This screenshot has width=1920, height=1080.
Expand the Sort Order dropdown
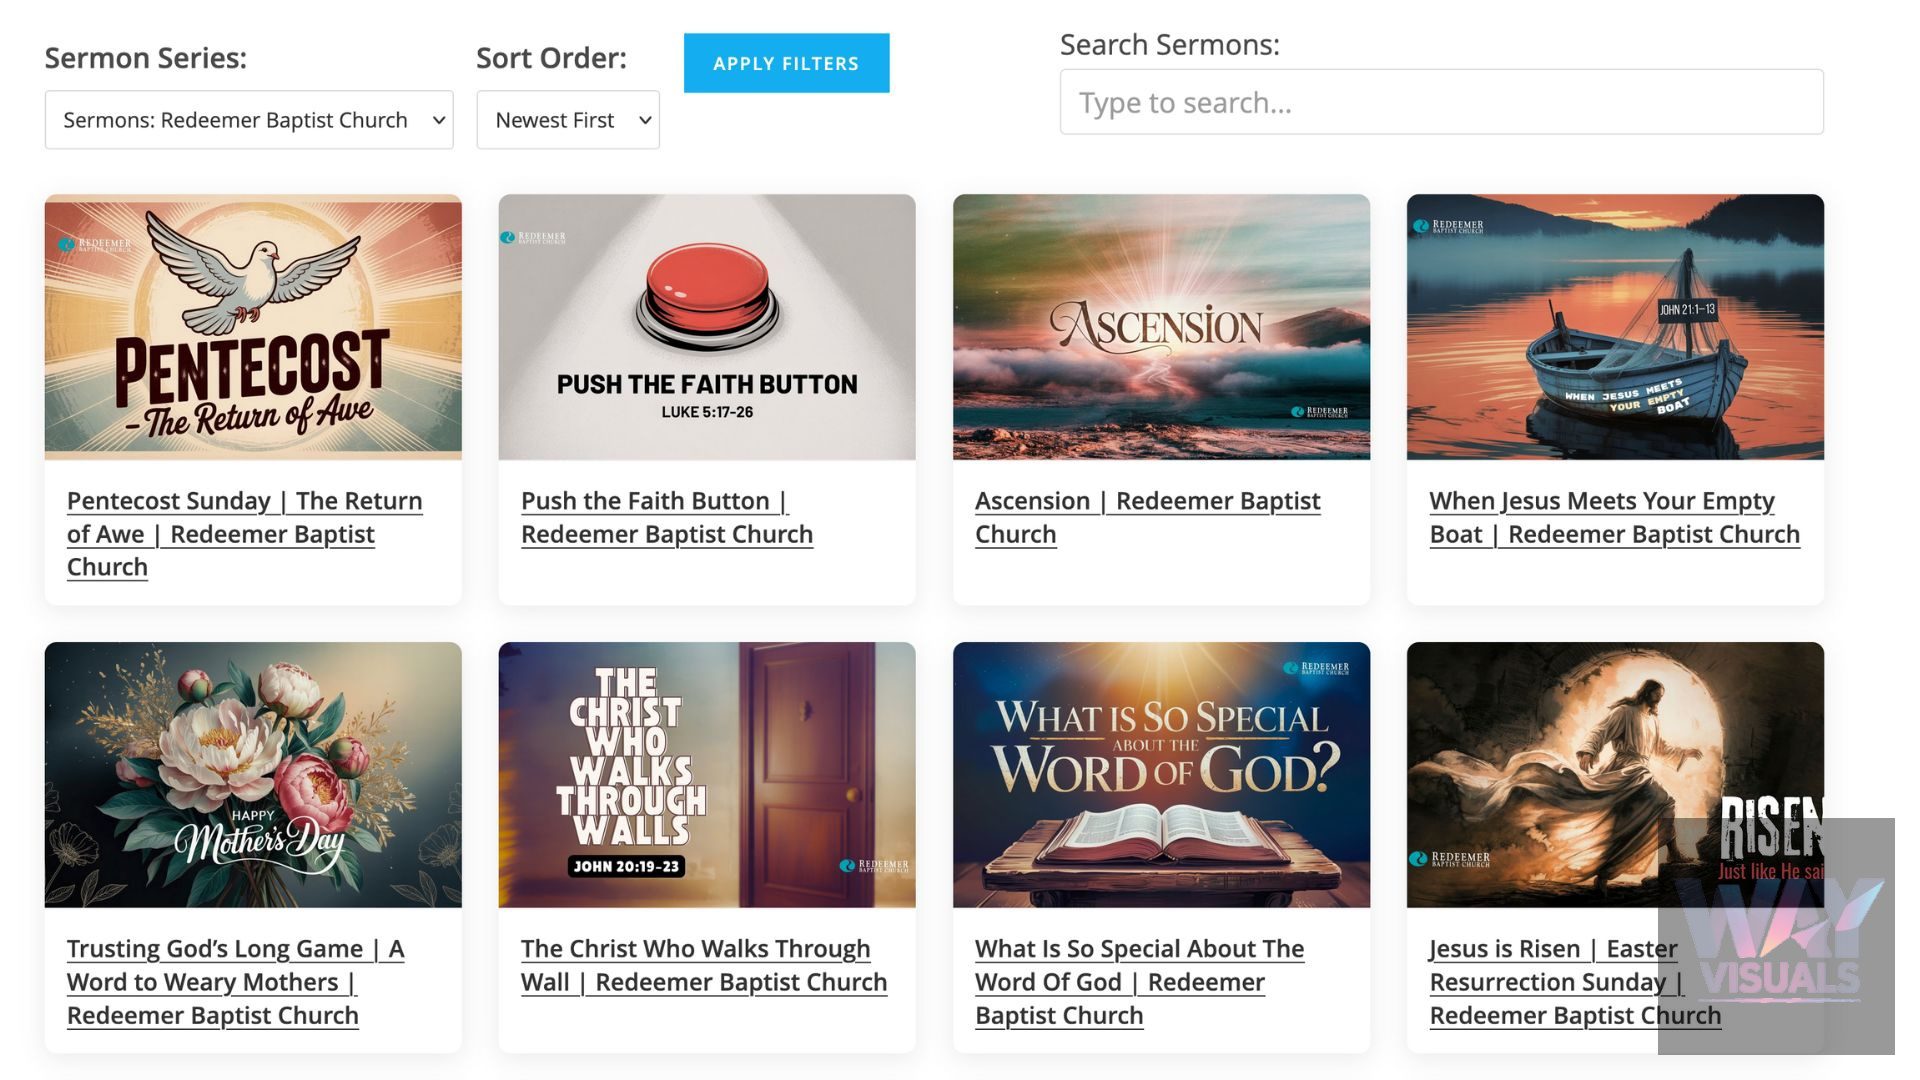[x=567, y=120]
